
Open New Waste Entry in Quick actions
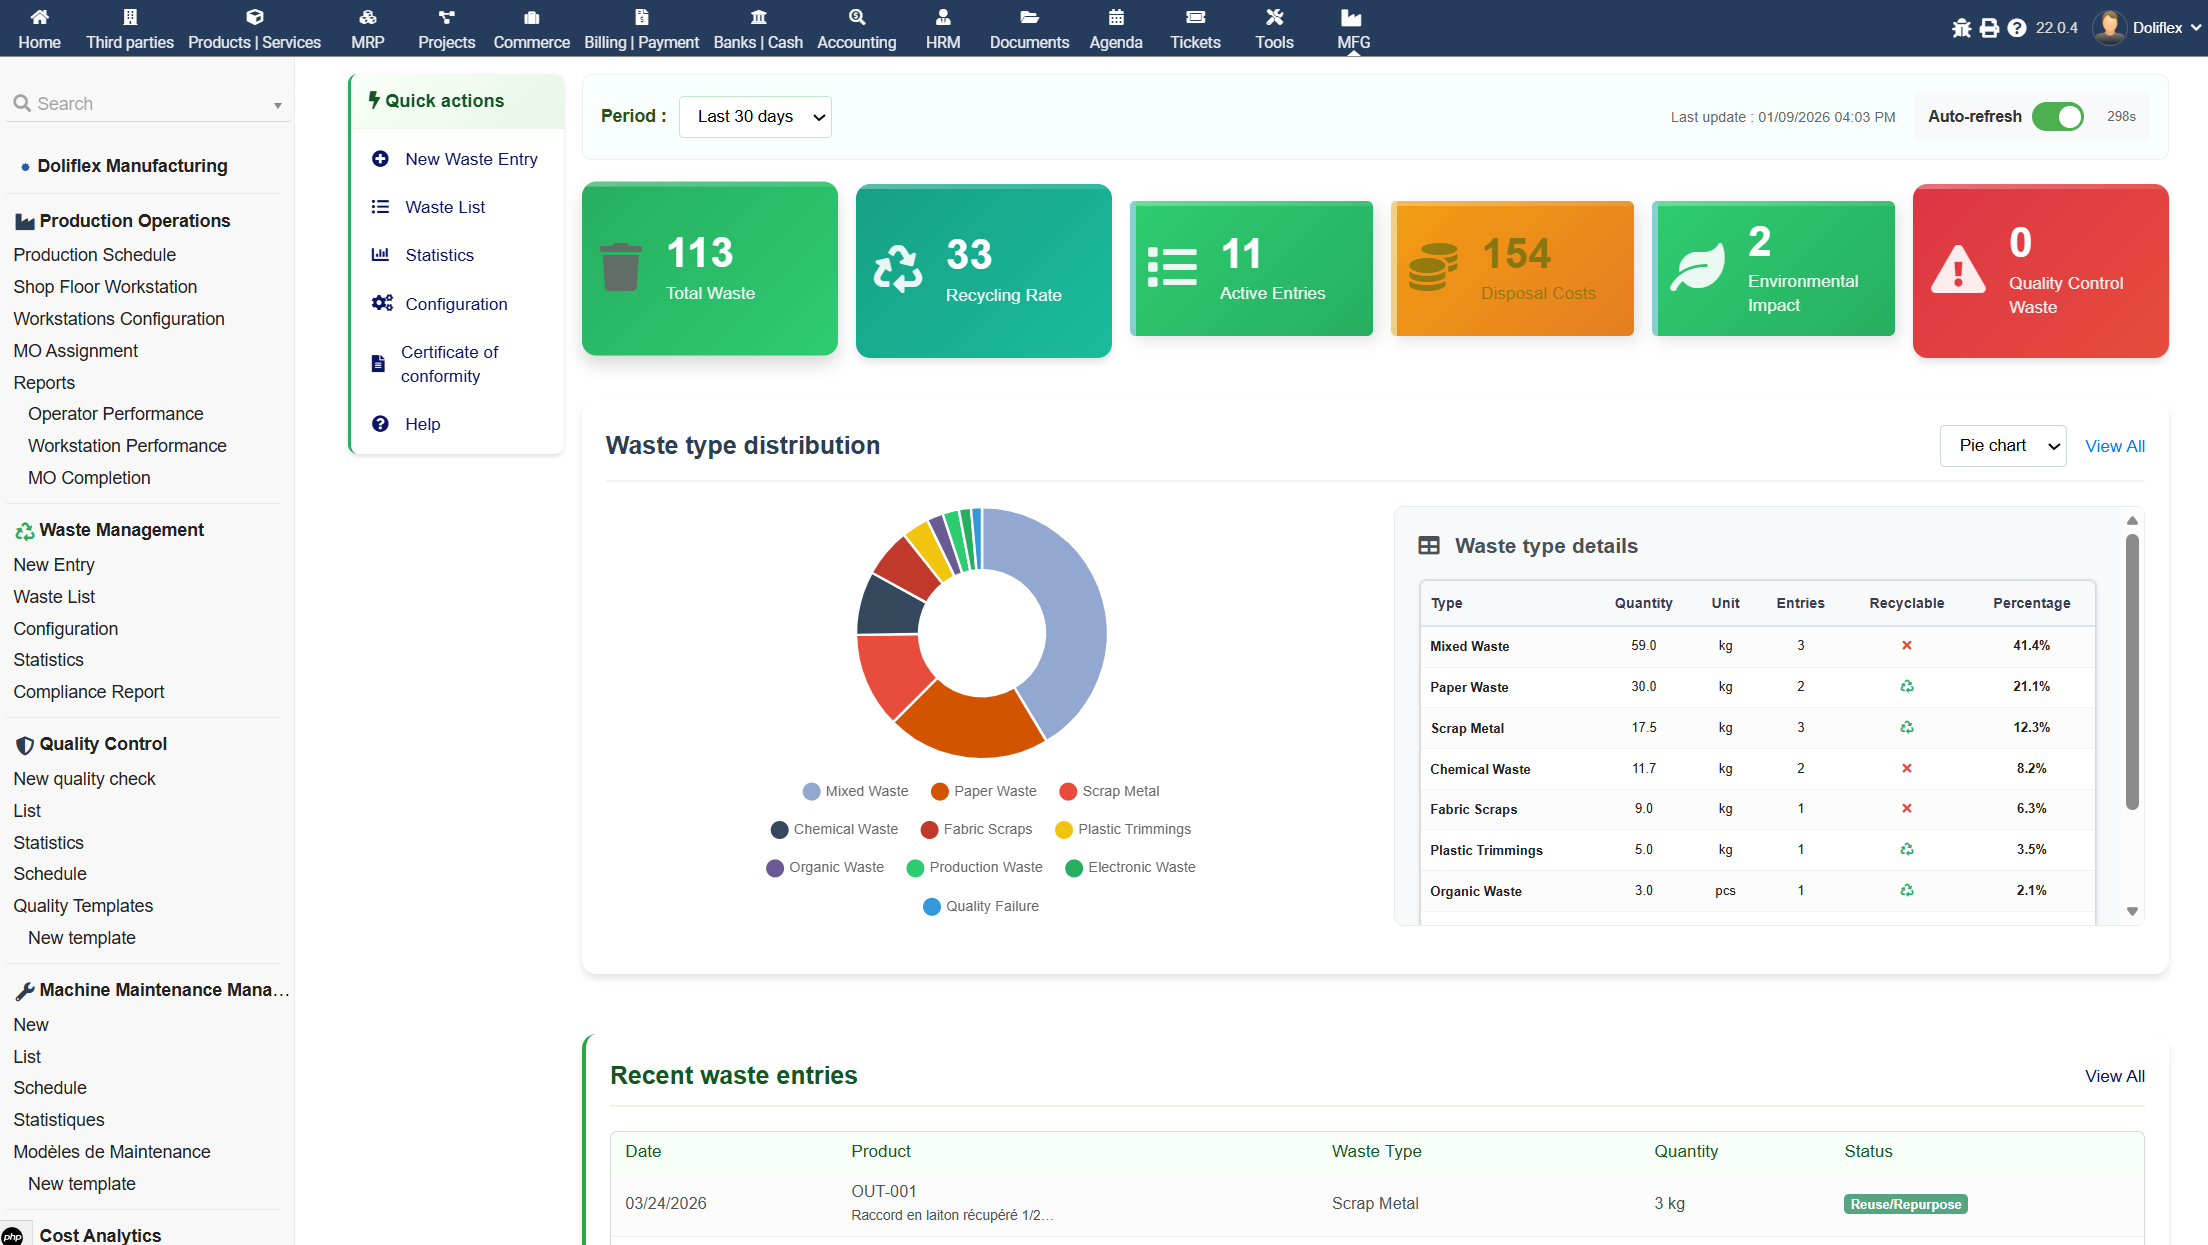tap(471, 159)
